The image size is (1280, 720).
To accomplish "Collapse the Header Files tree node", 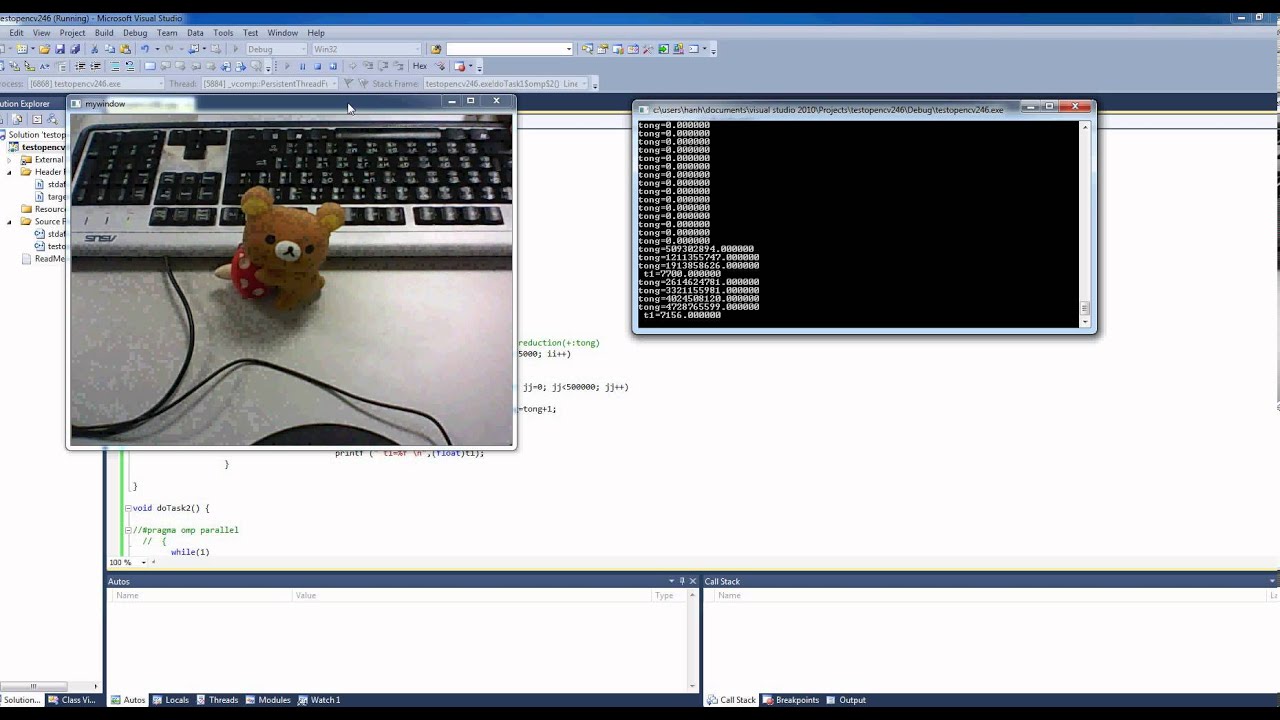I will [10, 172].
